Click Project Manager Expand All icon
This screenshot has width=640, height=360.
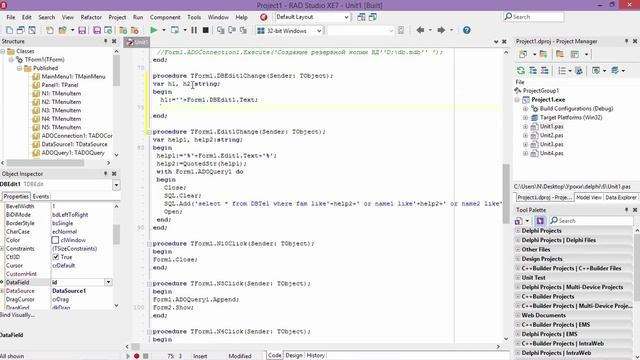click(x=533, y=71)
